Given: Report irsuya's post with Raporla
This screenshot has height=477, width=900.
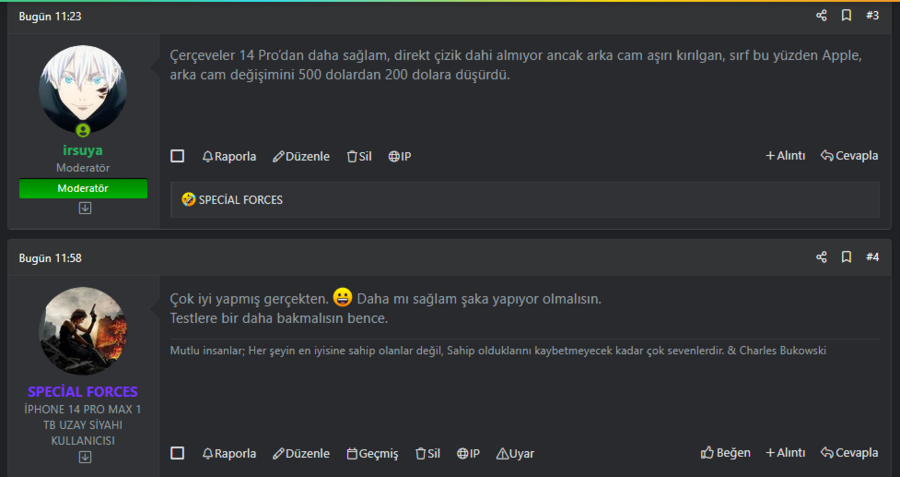Looking at the screenshot, I should pos(229,156).
